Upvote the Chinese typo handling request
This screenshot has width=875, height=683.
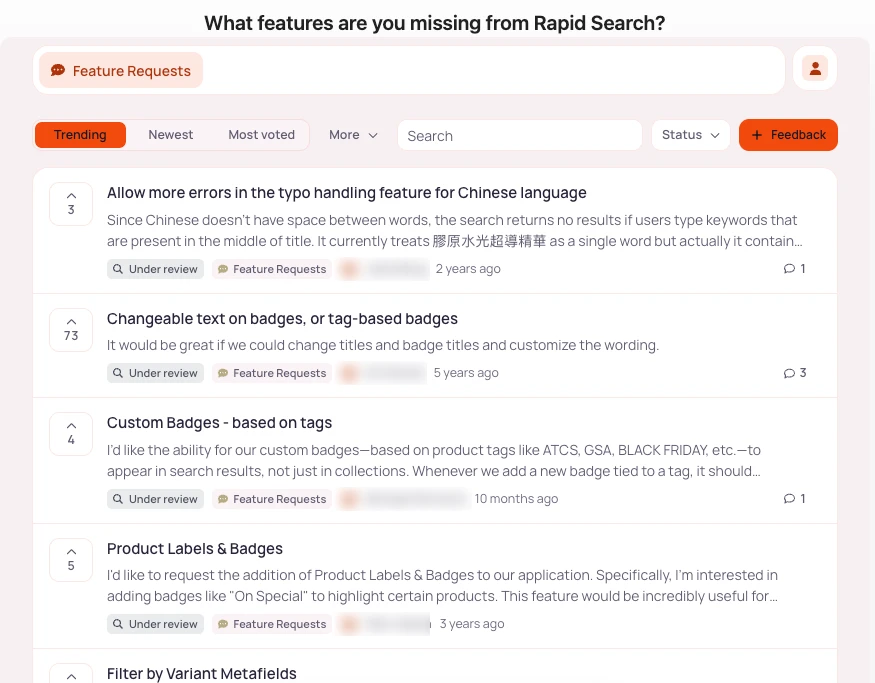(x=71, y=204)
